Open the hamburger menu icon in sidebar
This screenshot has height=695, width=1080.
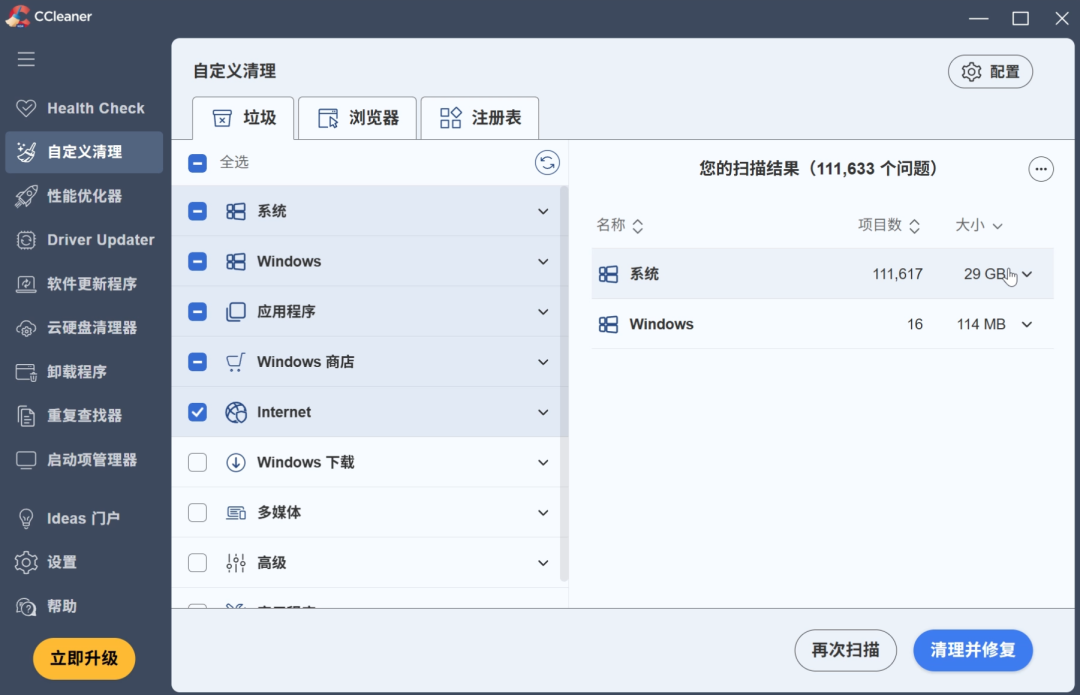(26, 59)
